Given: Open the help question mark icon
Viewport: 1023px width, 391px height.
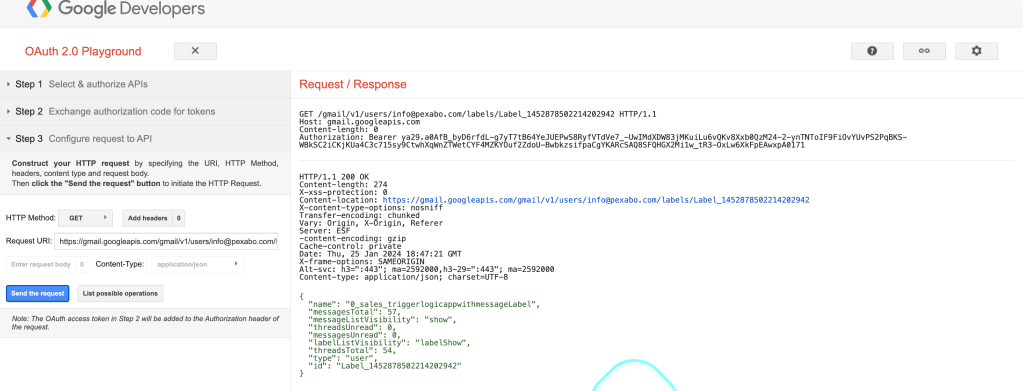Looking at the screenshot, I should [x=872, y=51].
